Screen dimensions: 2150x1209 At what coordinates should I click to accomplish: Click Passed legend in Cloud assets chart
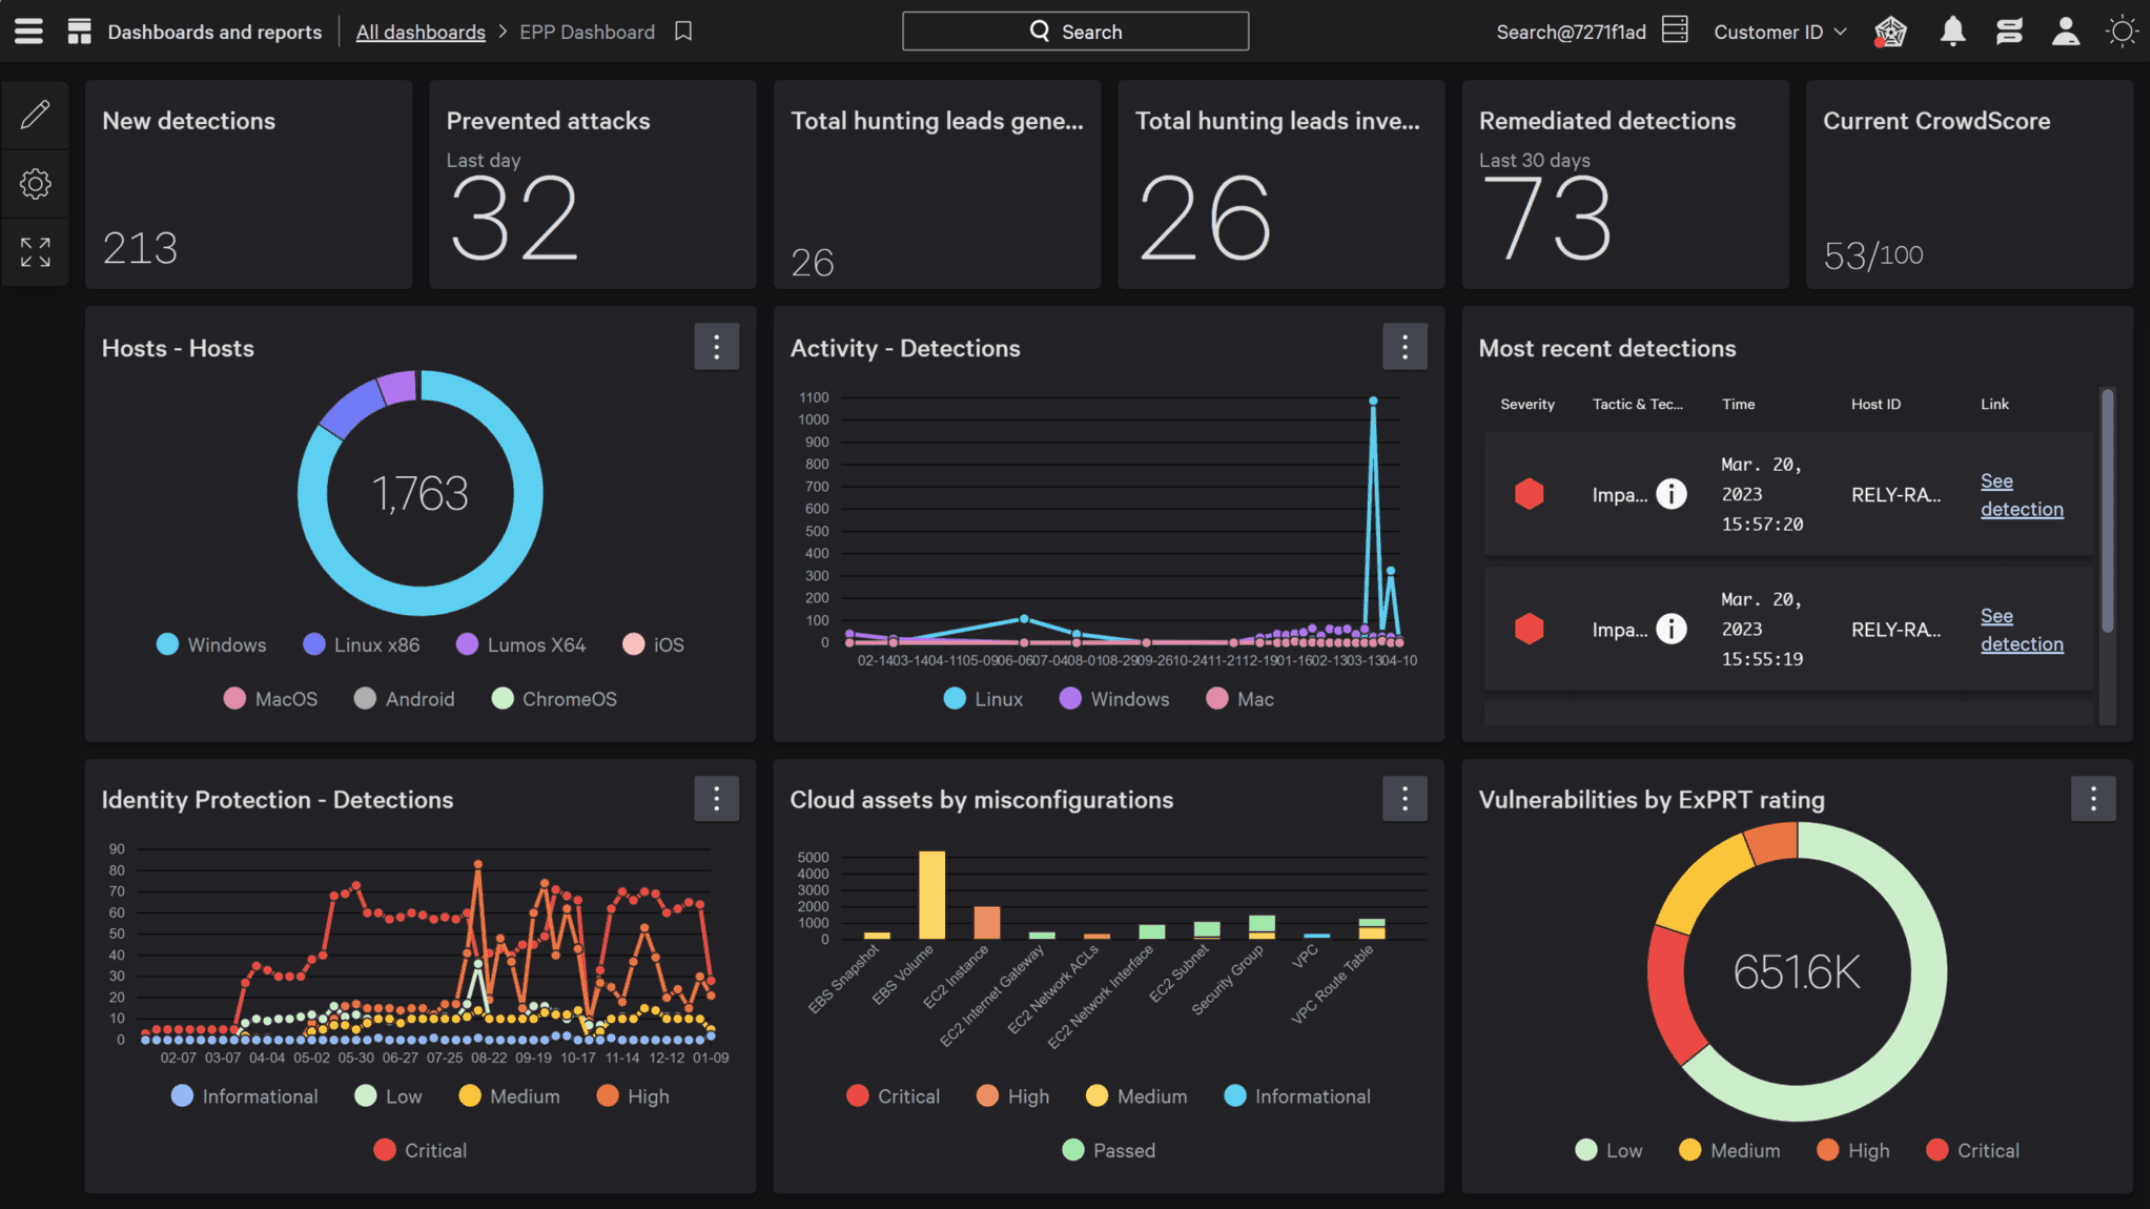(1108, 1150)
